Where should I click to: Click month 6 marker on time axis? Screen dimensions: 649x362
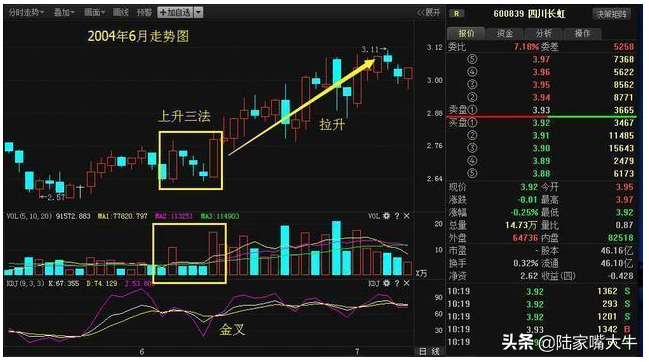(142, 352)
